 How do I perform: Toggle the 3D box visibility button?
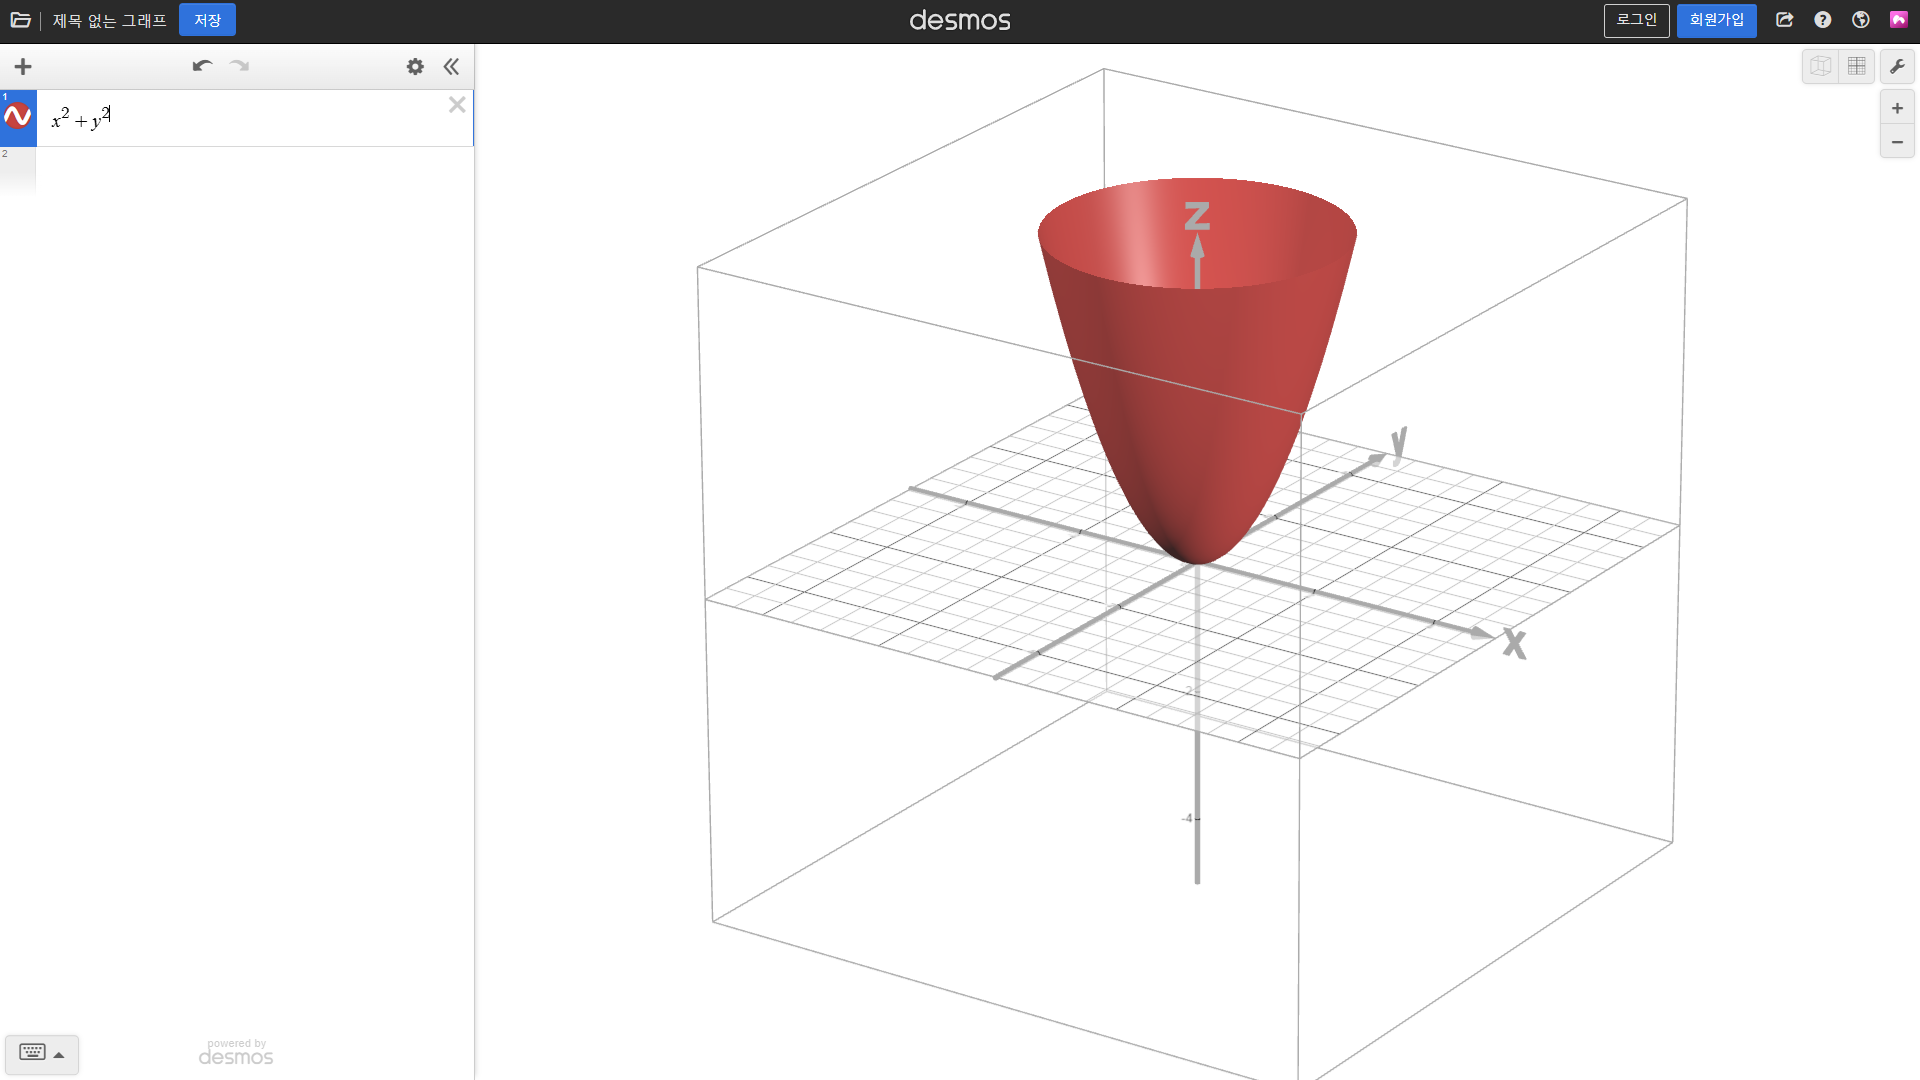[x=1821, y=67]
